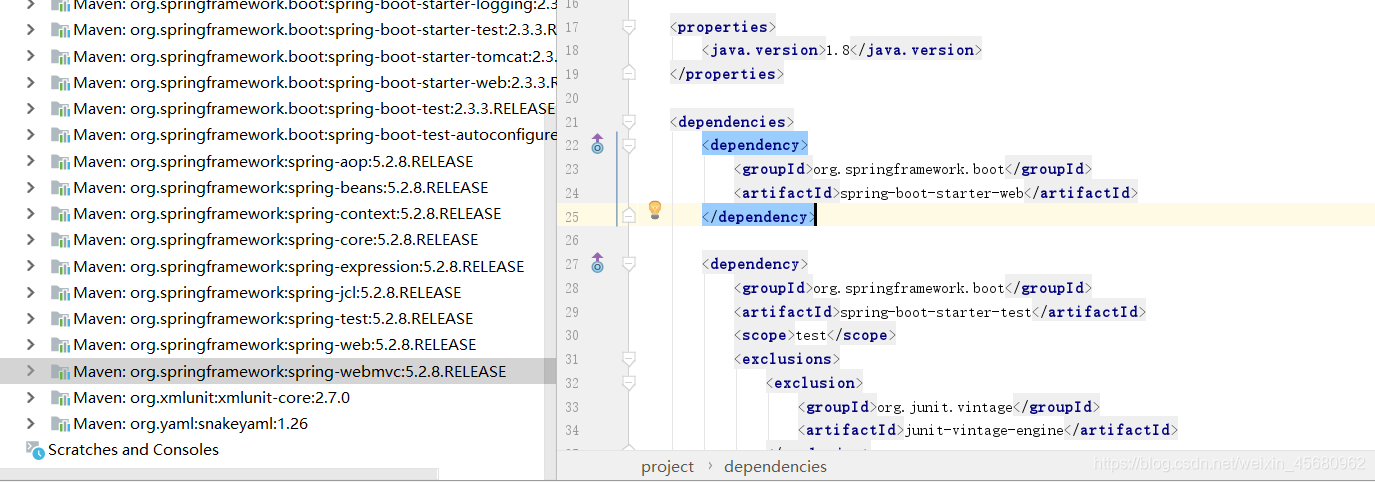
Task: Click 'spring-boot-starter-web' artifactId text on line 24
Action: (931, 193)
